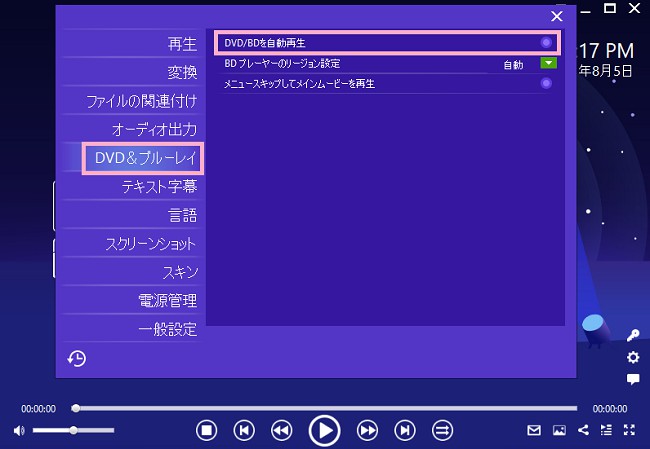
Task: Toggle the repeat/loop mode icon
Action: 442,430
